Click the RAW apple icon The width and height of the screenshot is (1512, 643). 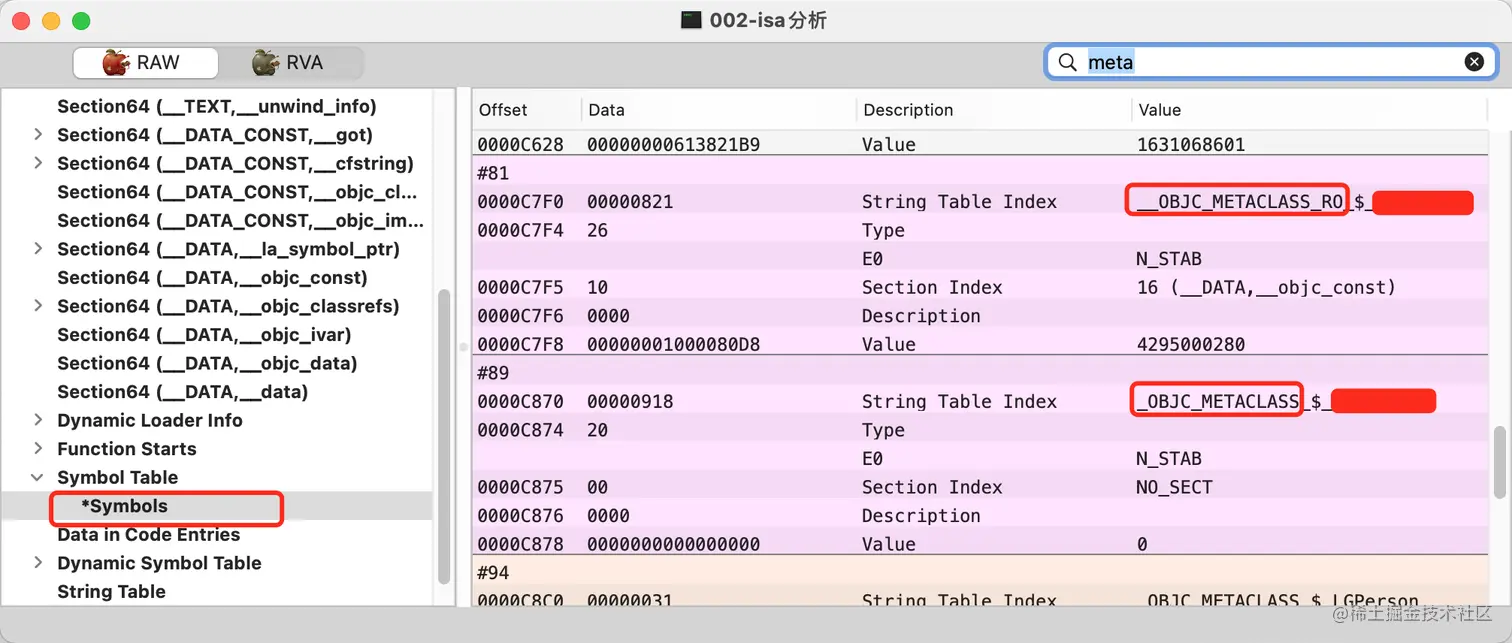point(116,63)
